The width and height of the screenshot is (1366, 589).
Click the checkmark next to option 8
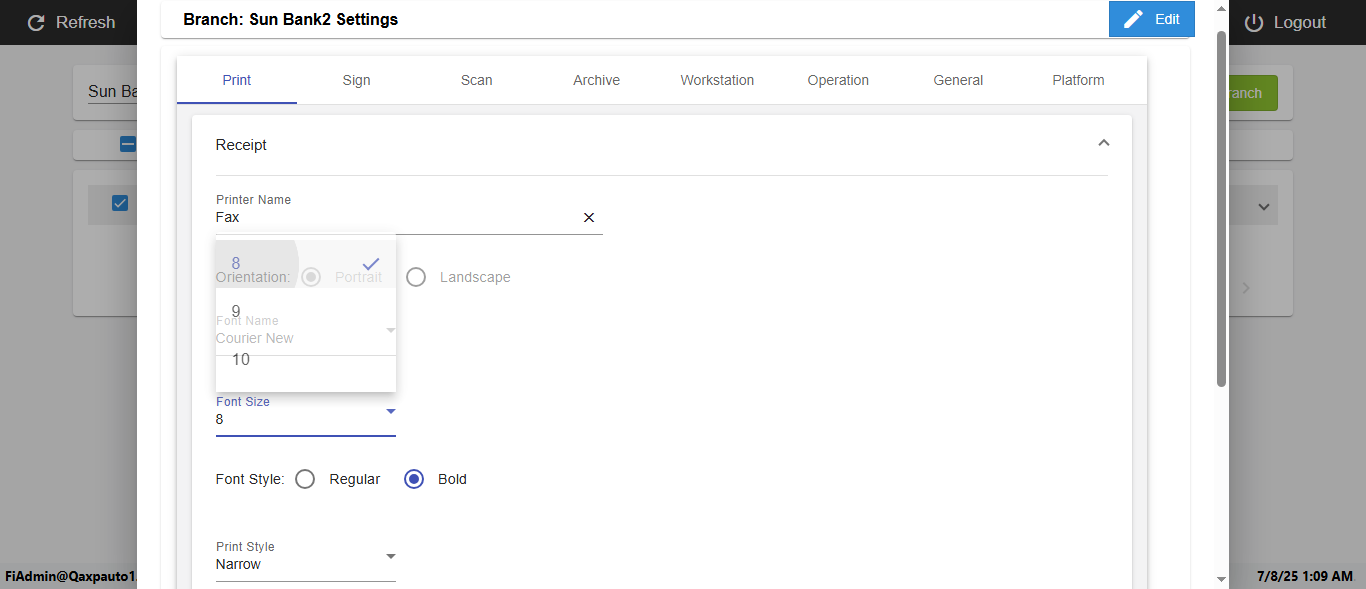(371, 263)
